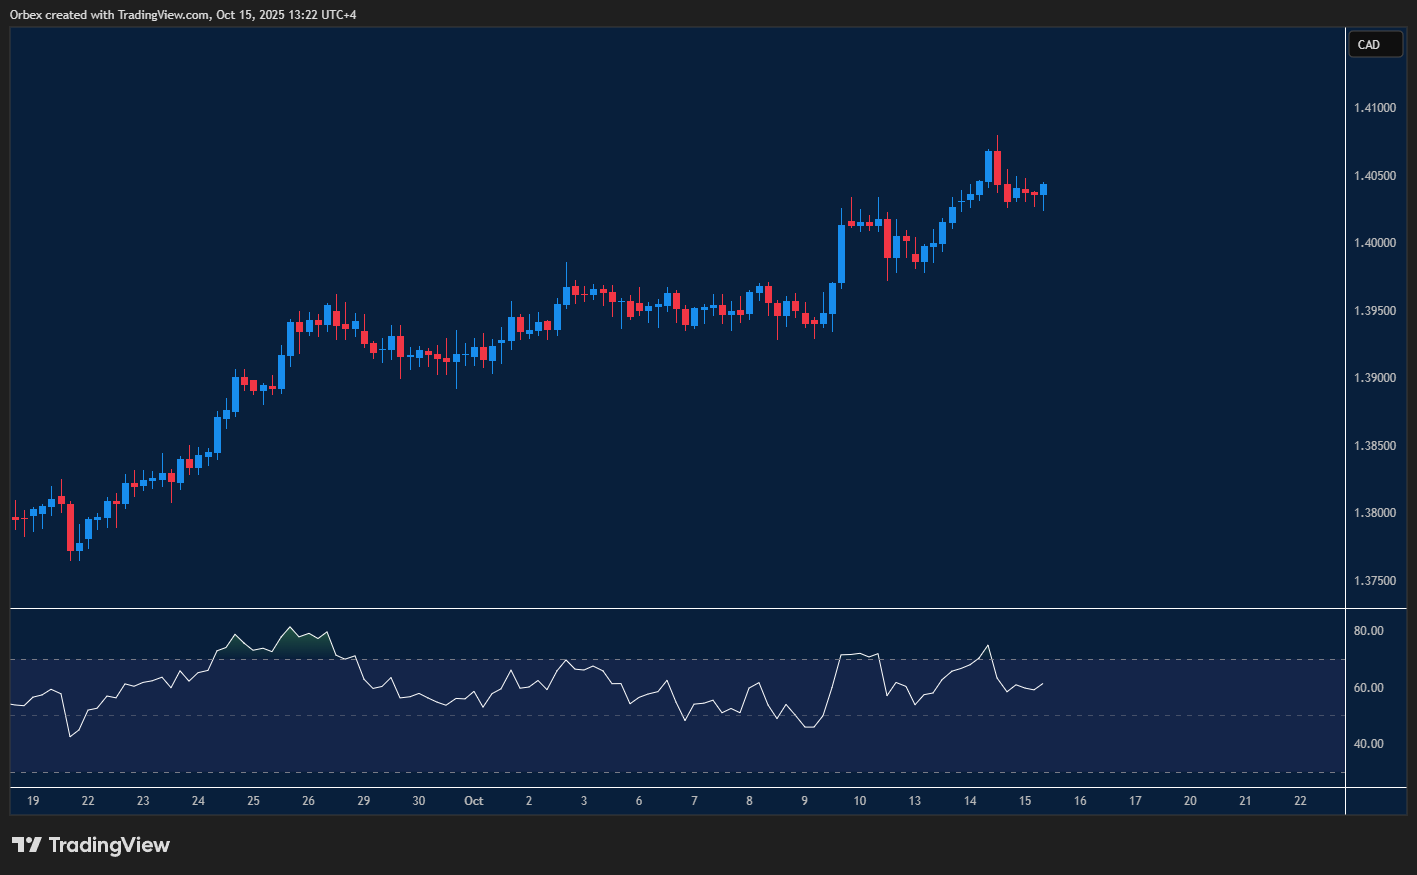This screenshot has width=1417, height=875.
Task: Select the large red candle near date 22 low
Action: (x=70, y=527)
